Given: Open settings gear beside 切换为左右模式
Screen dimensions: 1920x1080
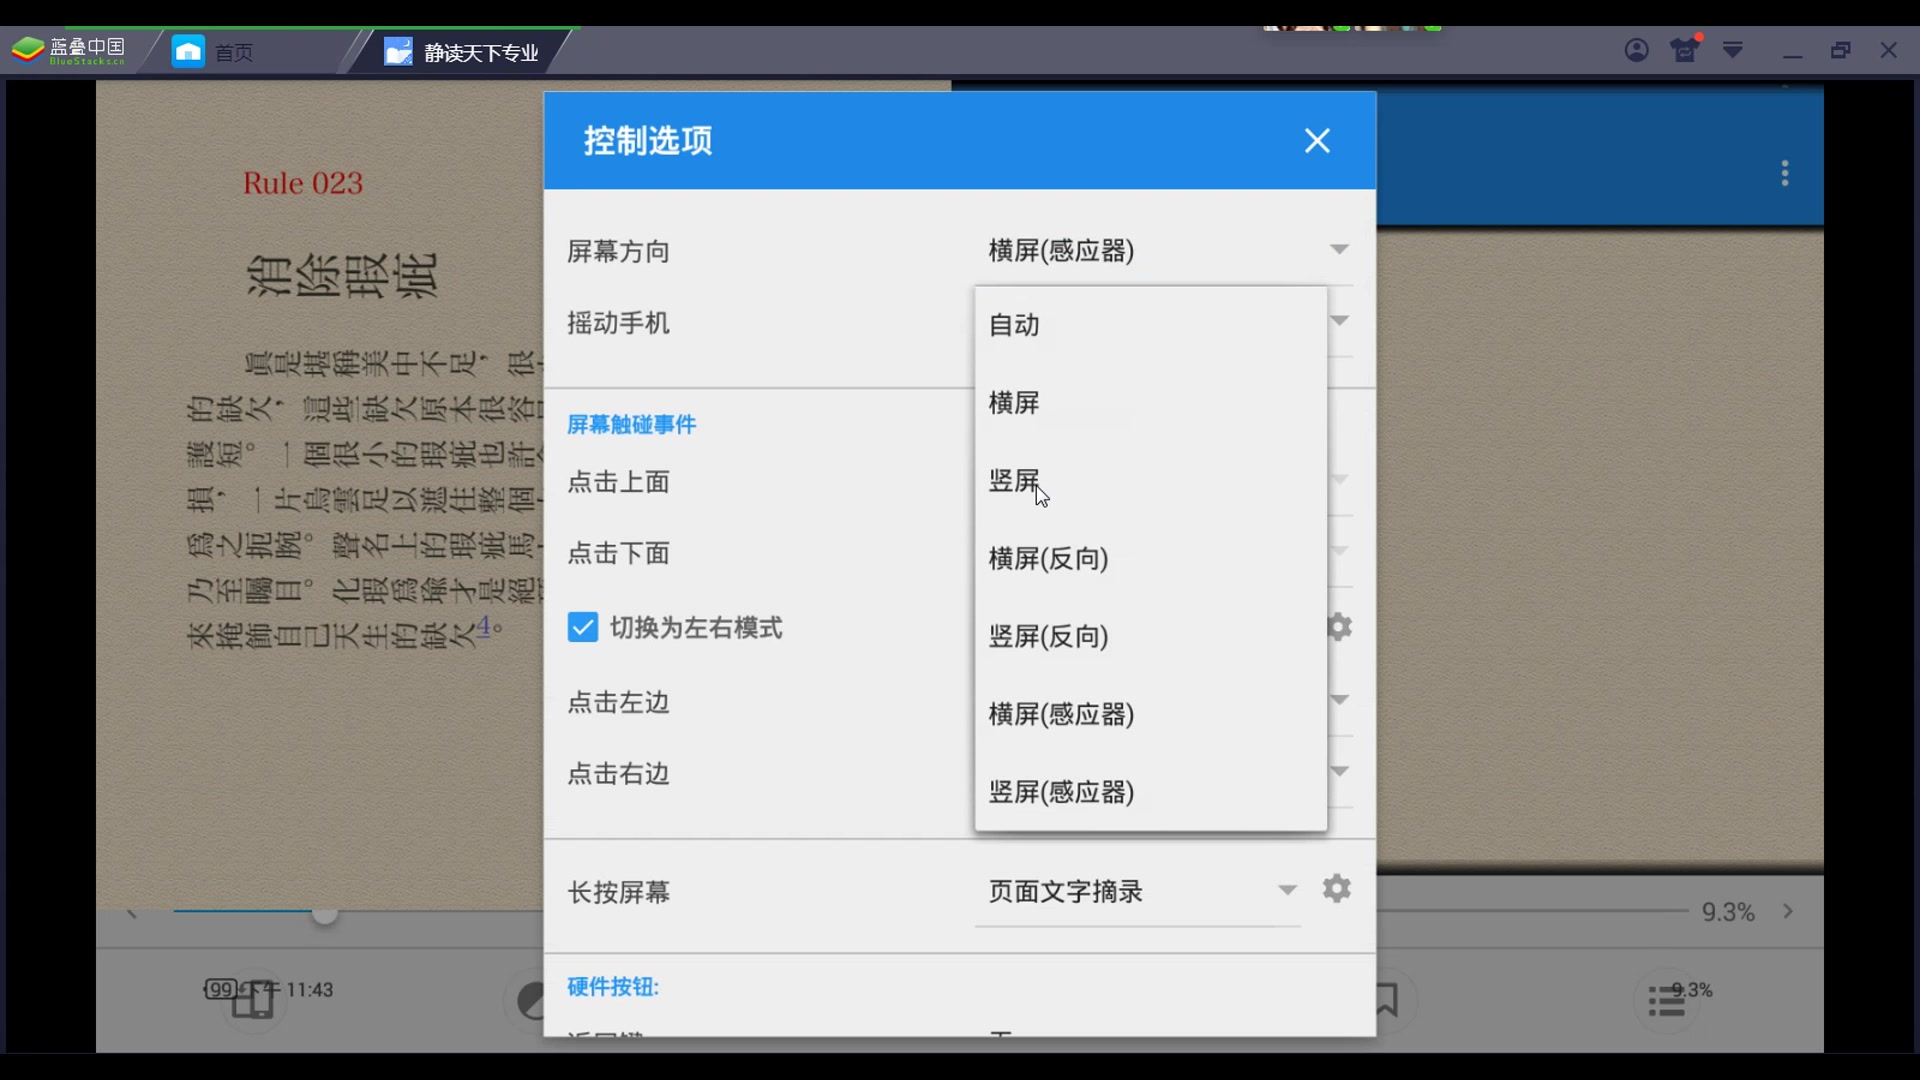Looking at the screenshot, I should click(1340, 627).
